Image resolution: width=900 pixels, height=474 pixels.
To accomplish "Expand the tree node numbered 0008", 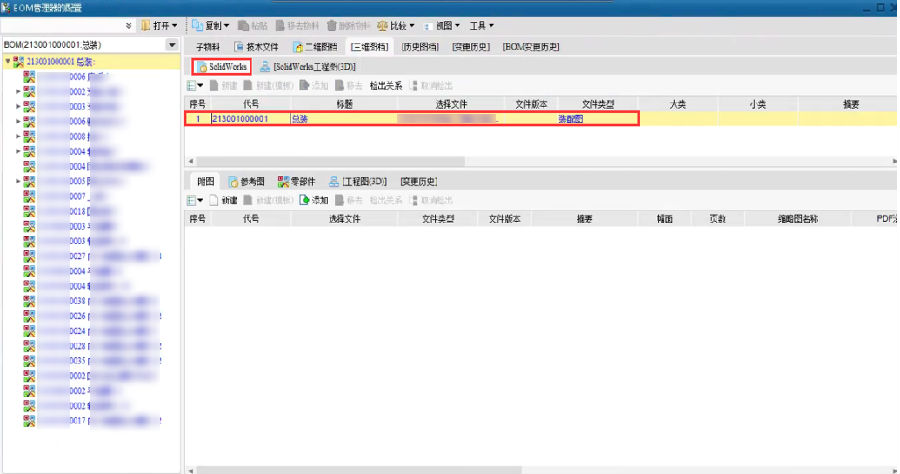I will pyautogui.click(x=18, y=137).
